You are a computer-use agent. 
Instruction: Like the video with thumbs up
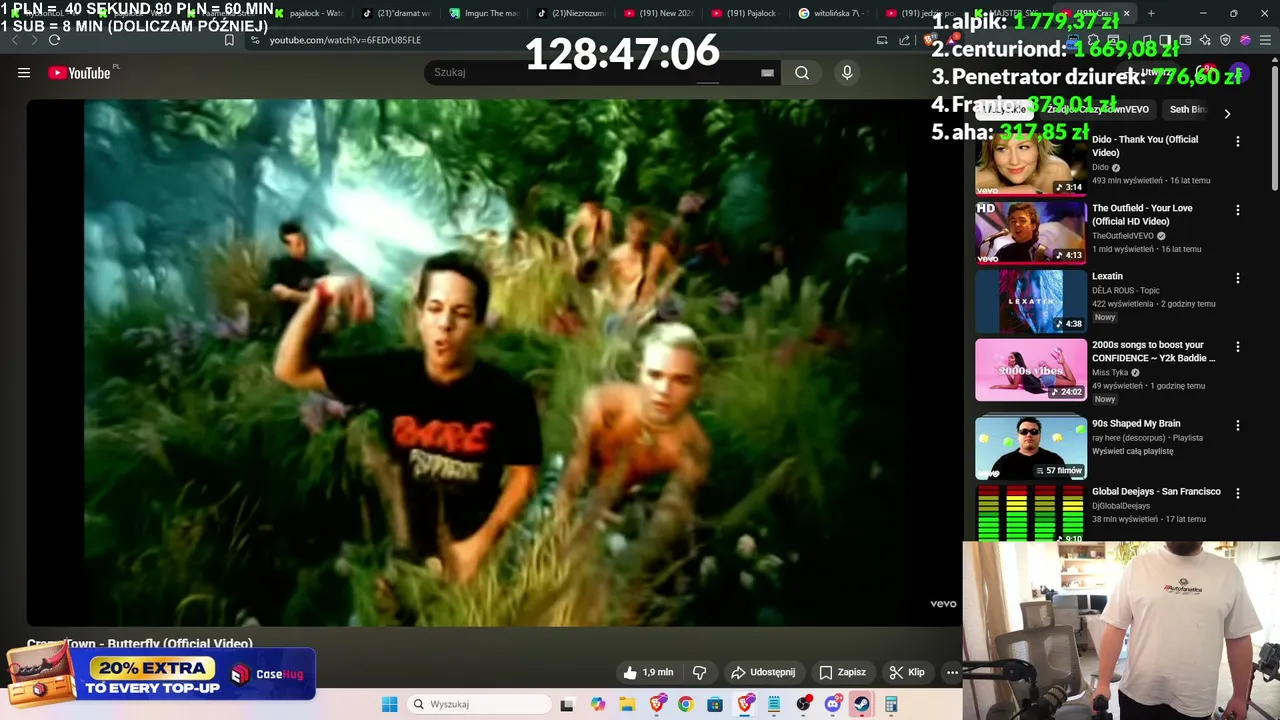(648, 672)
